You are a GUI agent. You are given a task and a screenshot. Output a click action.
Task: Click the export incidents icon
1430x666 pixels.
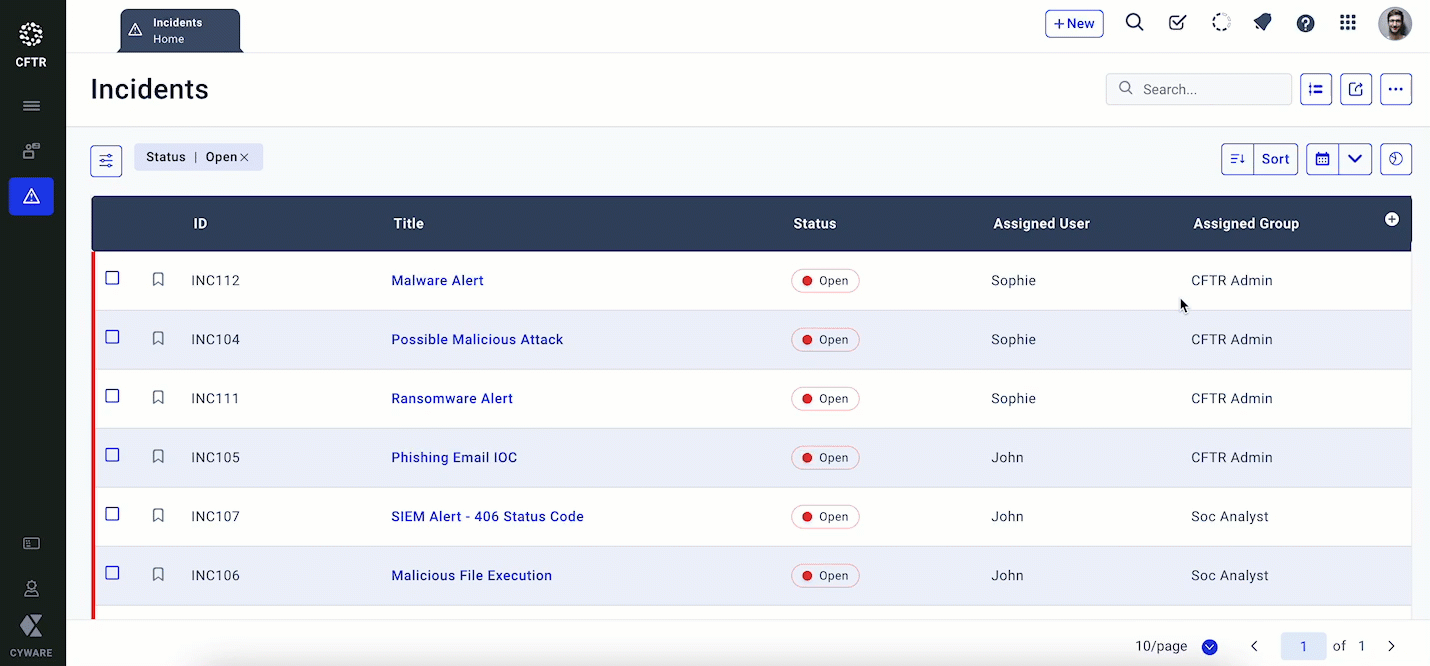1355,89
